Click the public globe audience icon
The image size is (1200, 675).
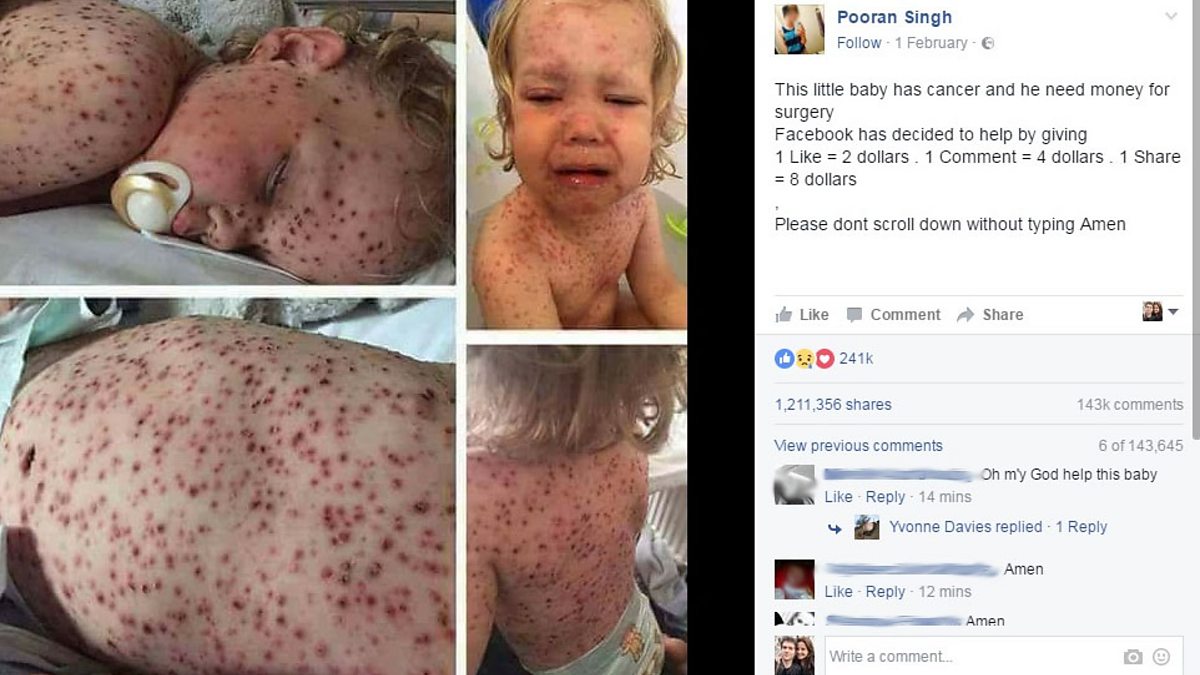[x=988, y=43]
